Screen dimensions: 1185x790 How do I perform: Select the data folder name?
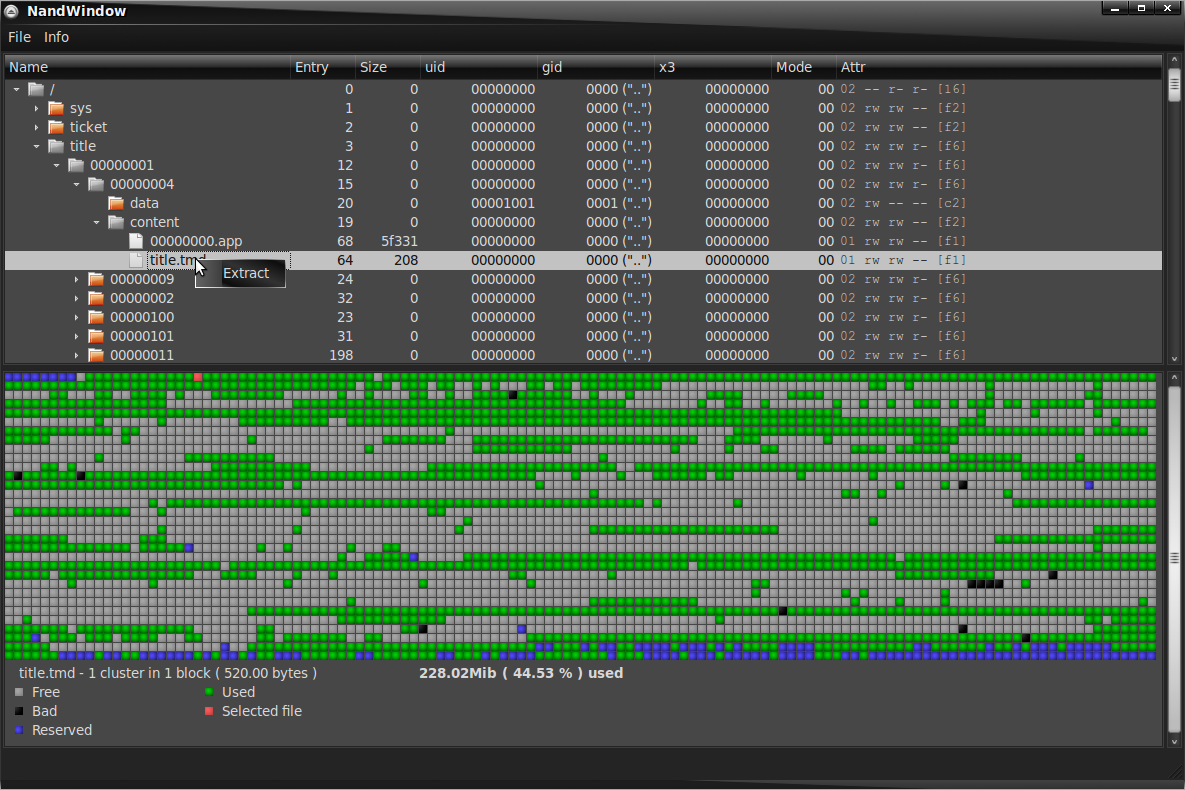pyautogui.click(x=144, y=203)
